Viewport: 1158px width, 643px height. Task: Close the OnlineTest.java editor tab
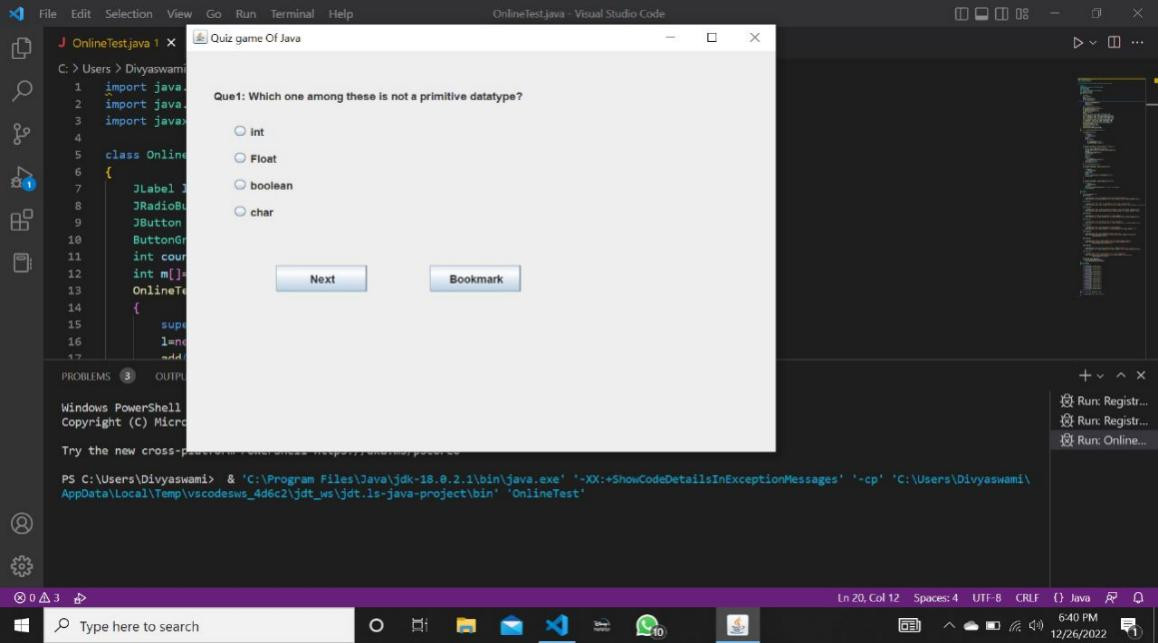(171, 43)
